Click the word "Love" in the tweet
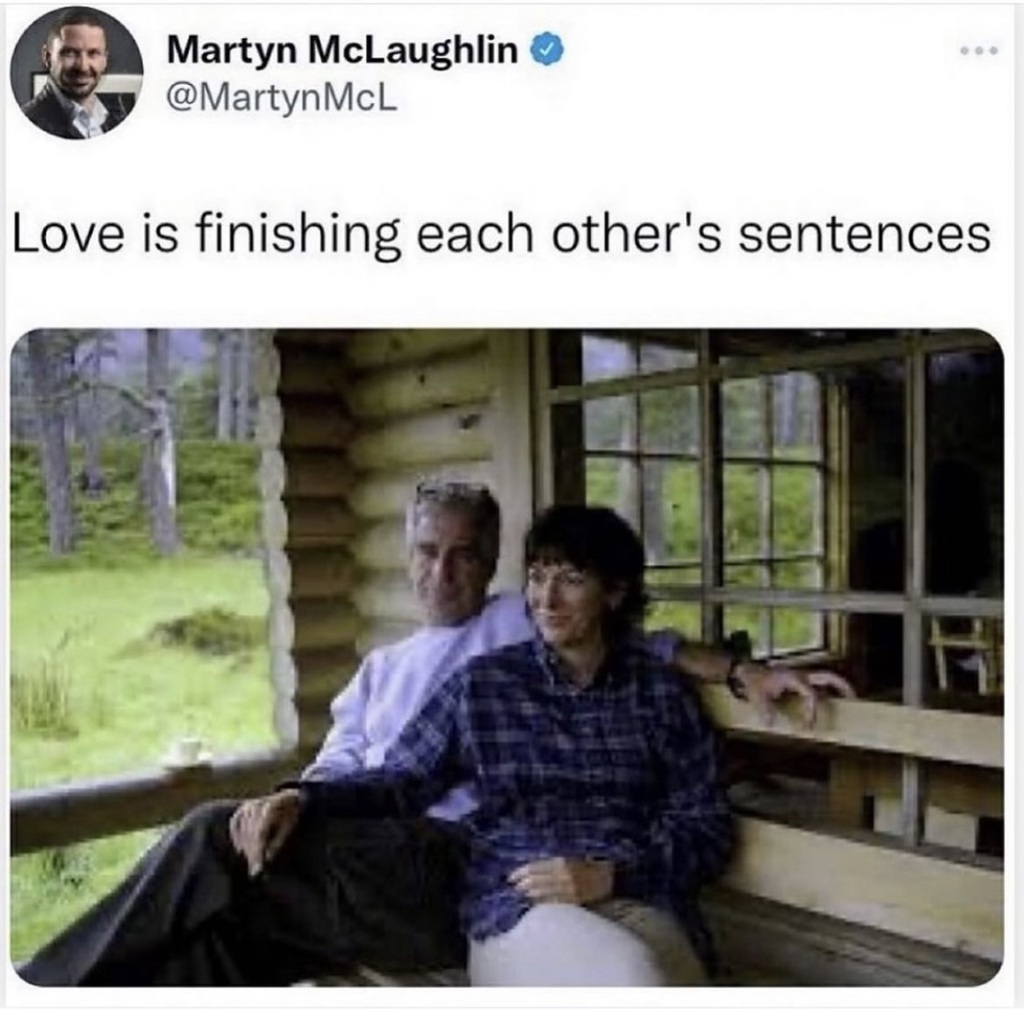Screen dimensions: 1024x1010 click(68, 235)
